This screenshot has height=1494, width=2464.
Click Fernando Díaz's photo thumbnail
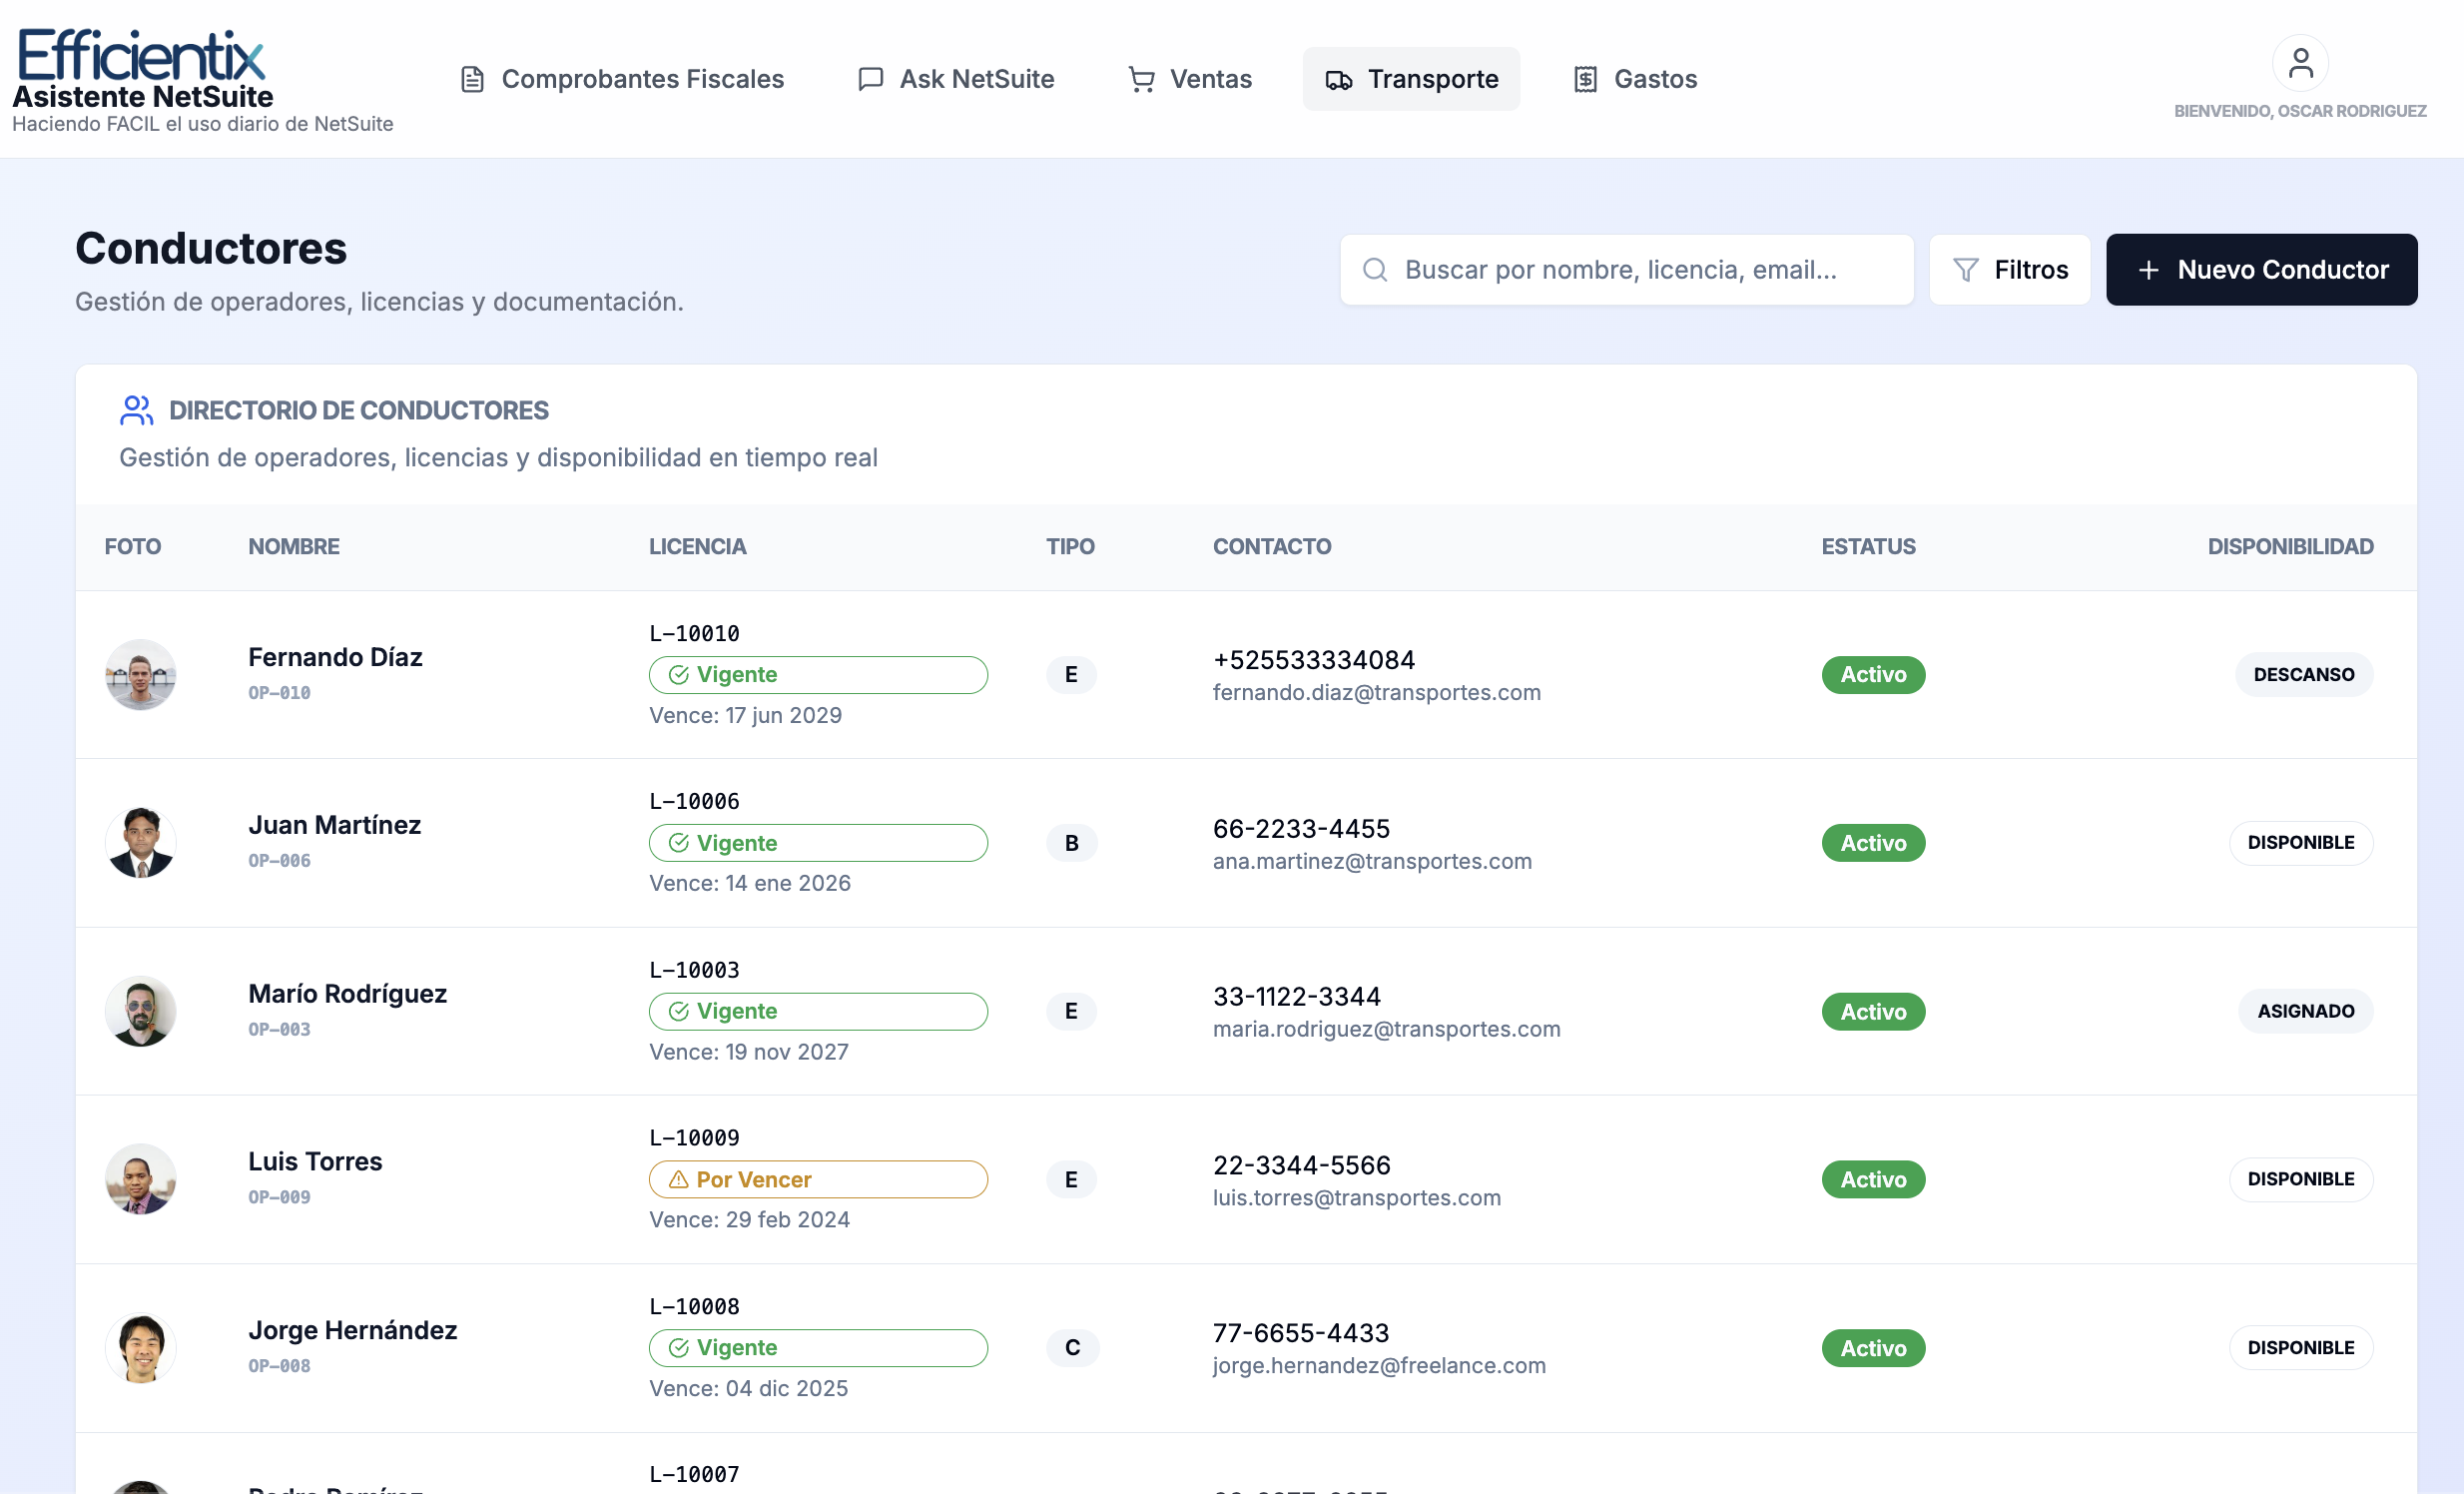pos(141,675)
